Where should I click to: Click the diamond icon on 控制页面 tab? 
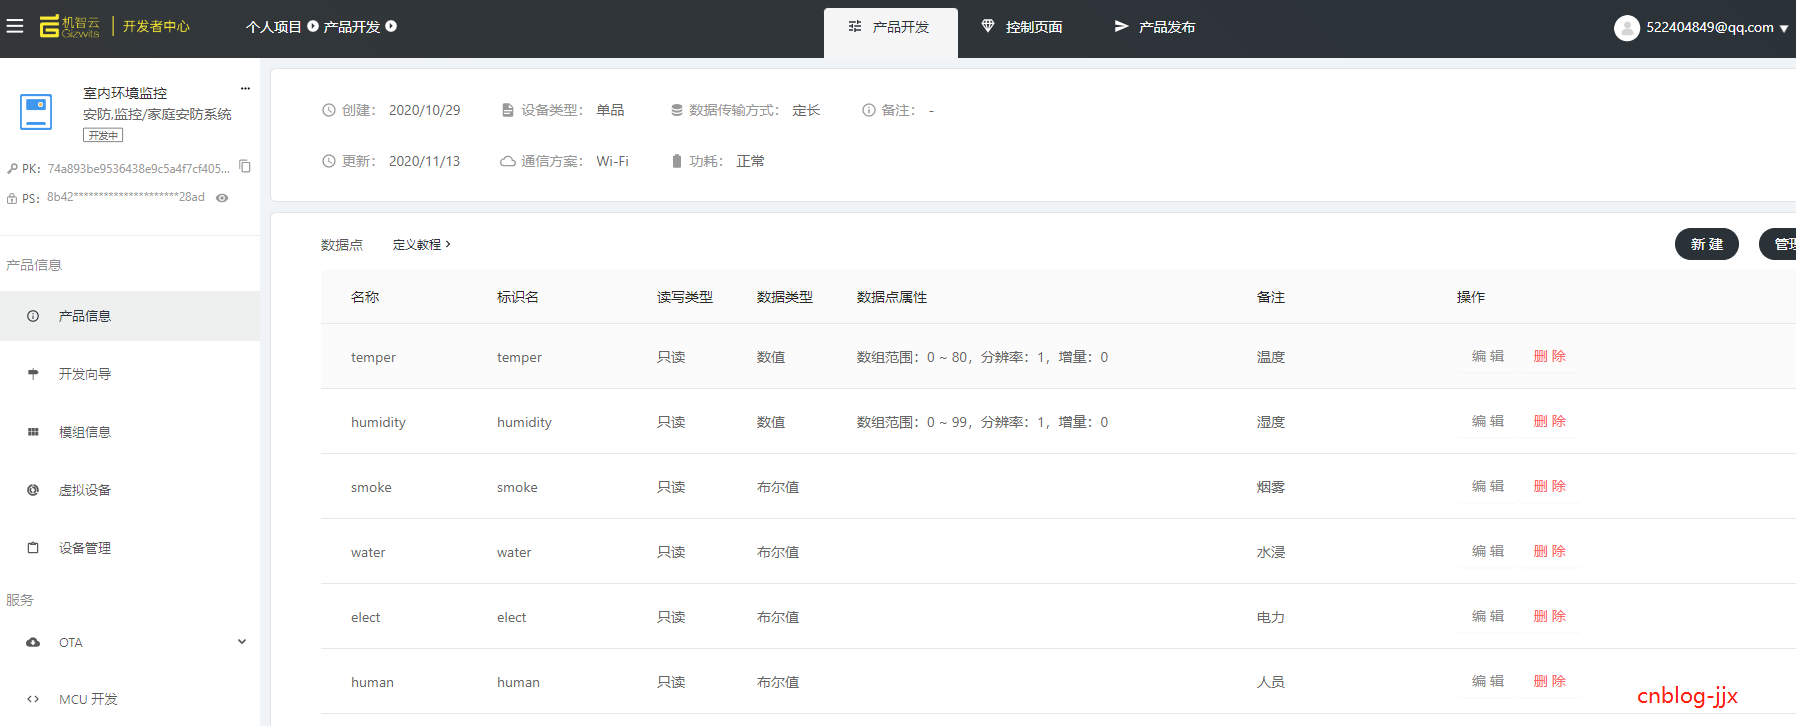click(x=988, y=26)
